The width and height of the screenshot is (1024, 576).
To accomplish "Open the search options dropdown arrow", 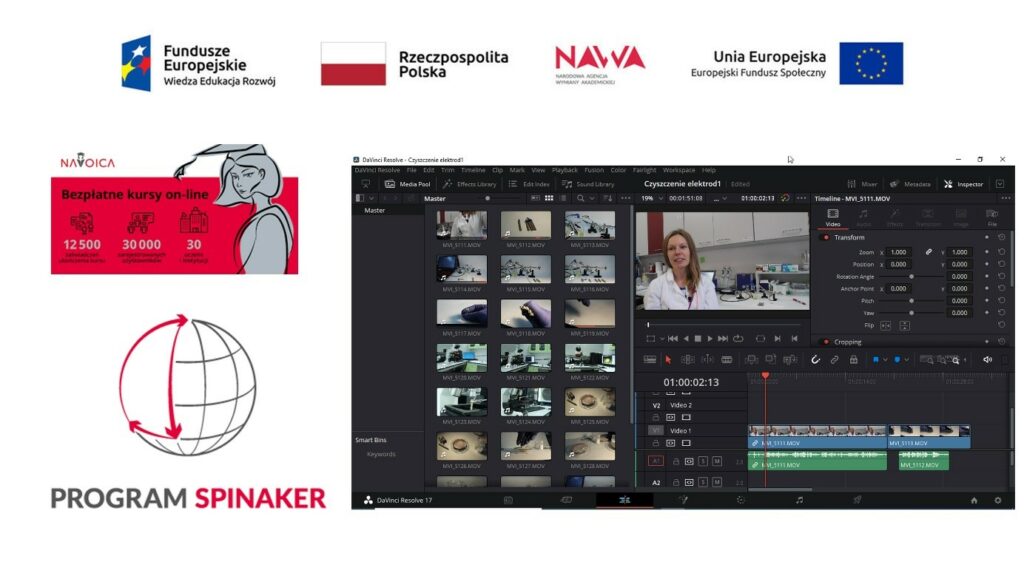I will (592, 199).
